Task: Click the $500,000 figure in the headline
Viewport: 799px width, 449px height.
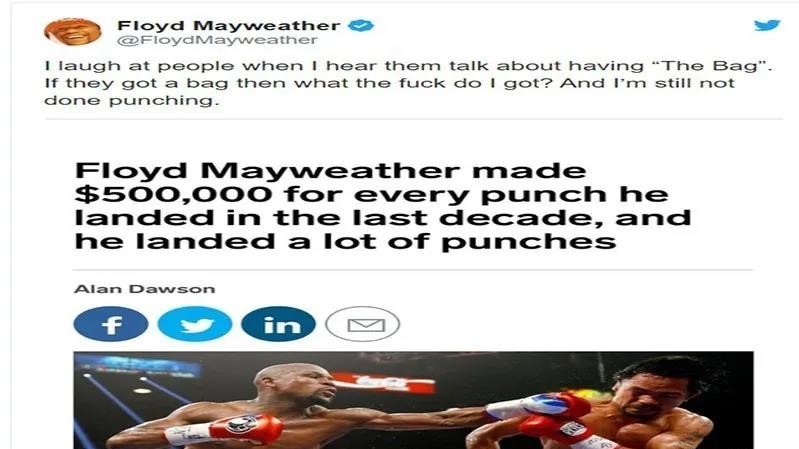Action: coord(173,194)
